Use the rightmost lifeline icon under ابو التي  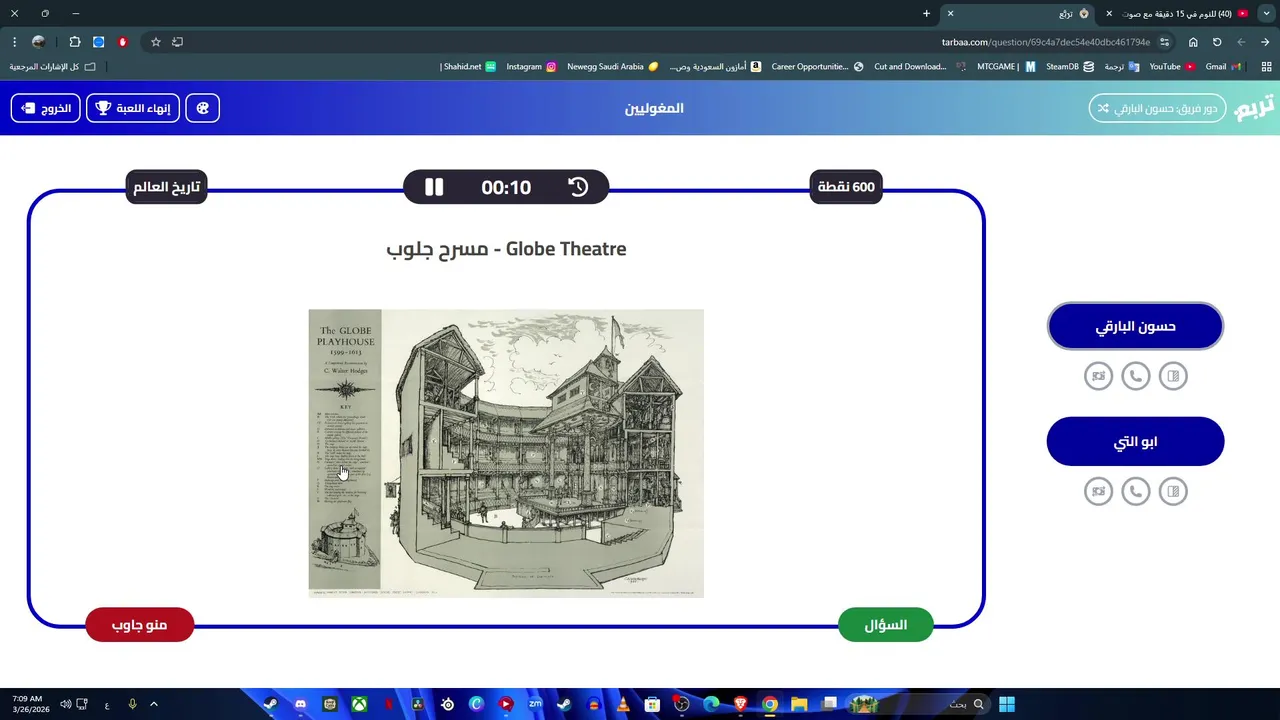point(1173,491)
